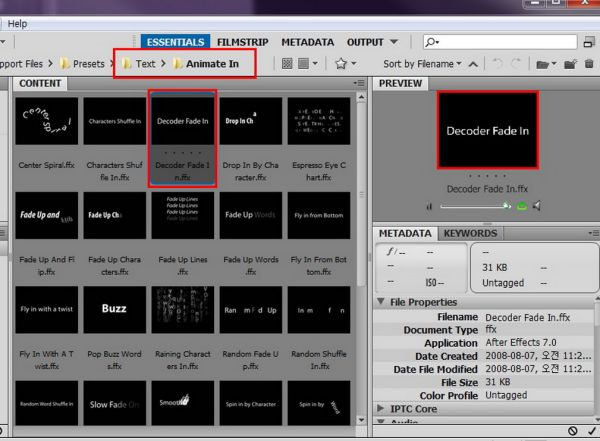Open the recent file folder dropdown
The image size is (600, 441).
click(x=546, y=64)
